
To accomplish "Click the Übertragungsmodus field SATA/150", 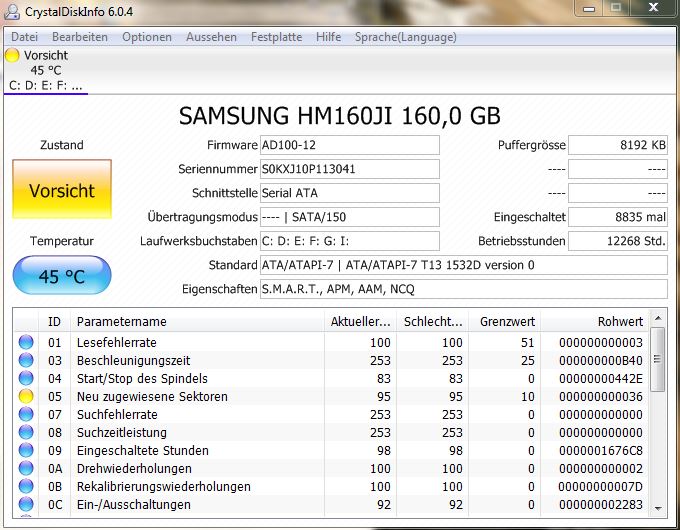I will 350,217.
